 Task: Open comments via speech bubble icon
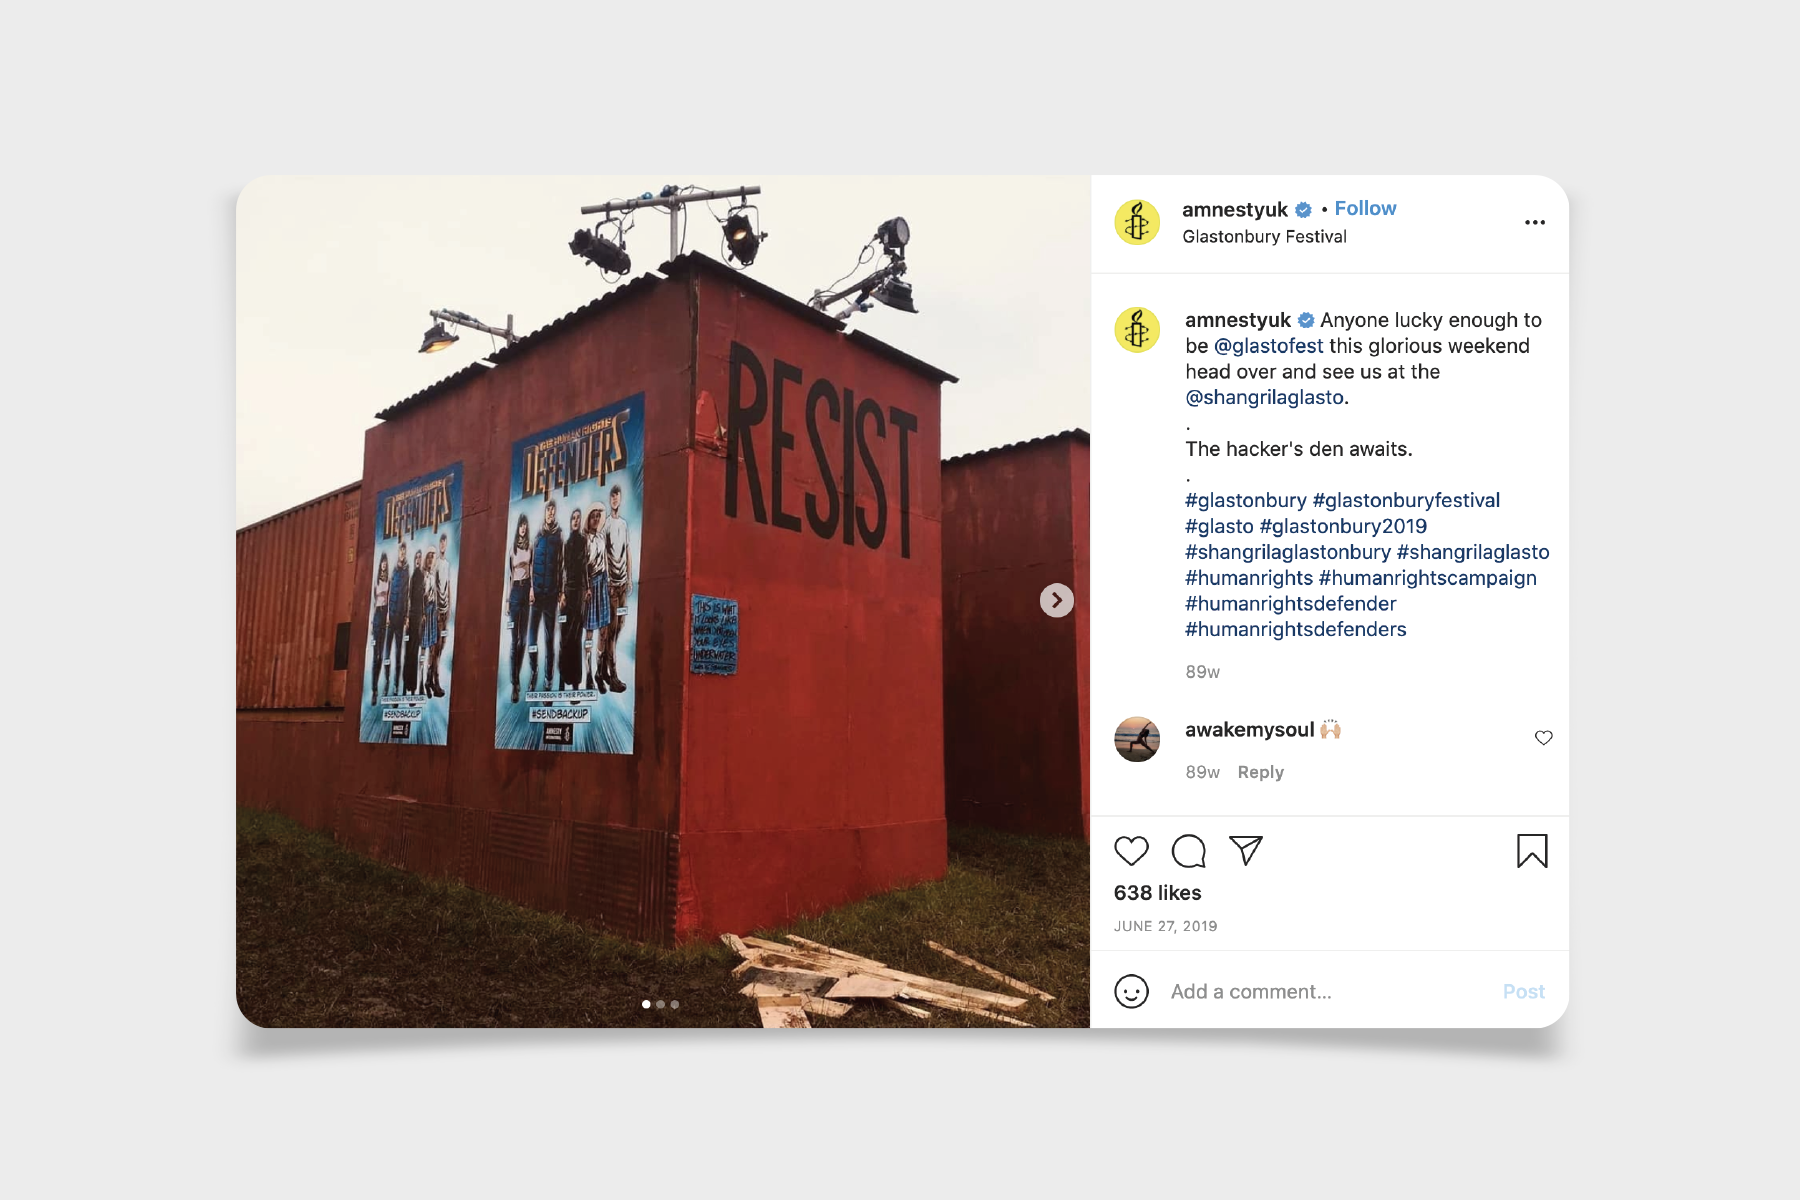click(1188, 851)
